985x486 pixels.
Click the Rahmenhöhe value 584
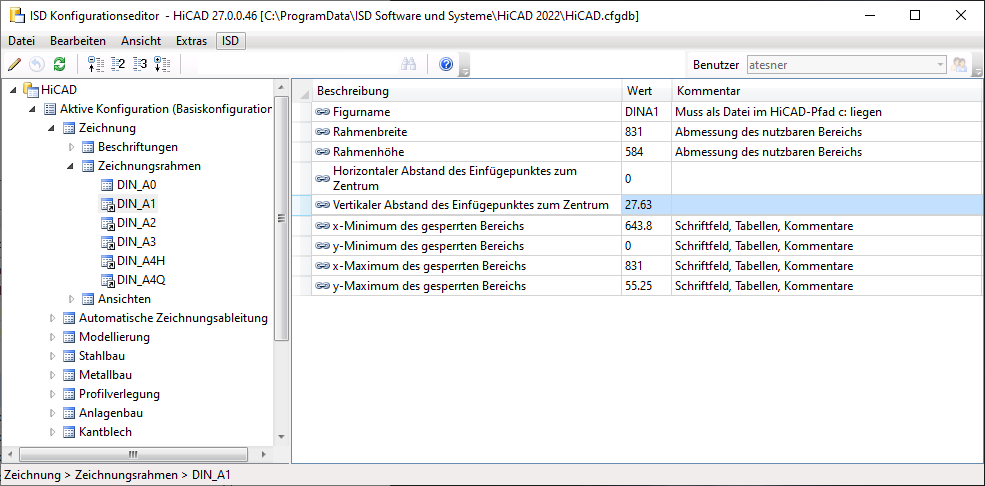(x=647, y=152)
